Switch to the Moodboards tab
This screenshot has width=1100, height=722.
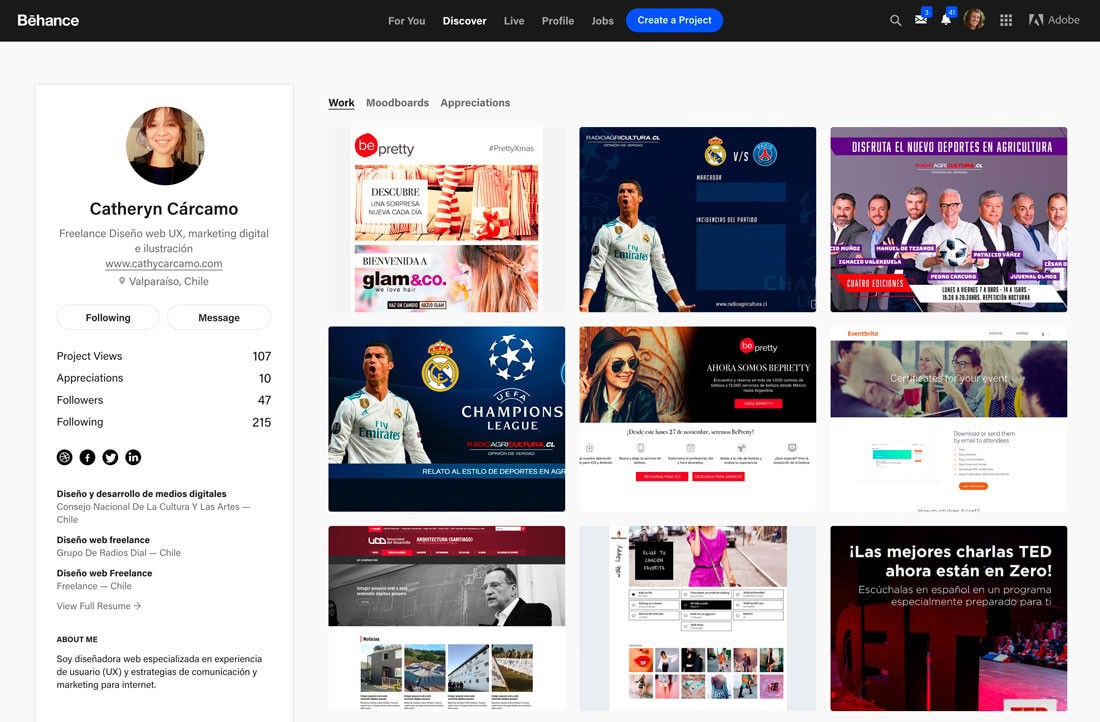[397, 103]
